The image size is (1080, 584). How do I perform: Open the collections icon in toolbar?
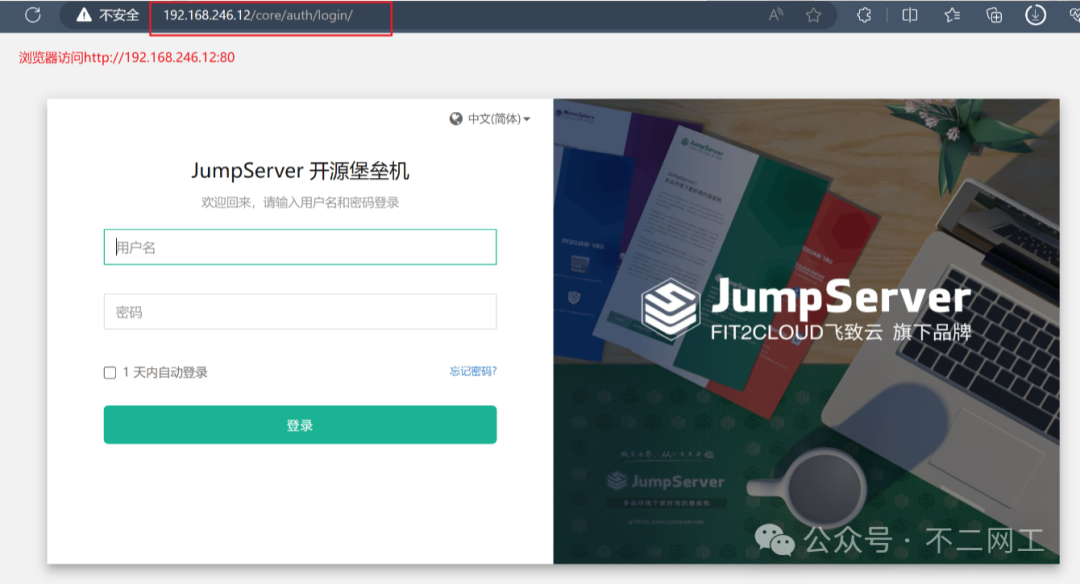[x=994, y=15]
